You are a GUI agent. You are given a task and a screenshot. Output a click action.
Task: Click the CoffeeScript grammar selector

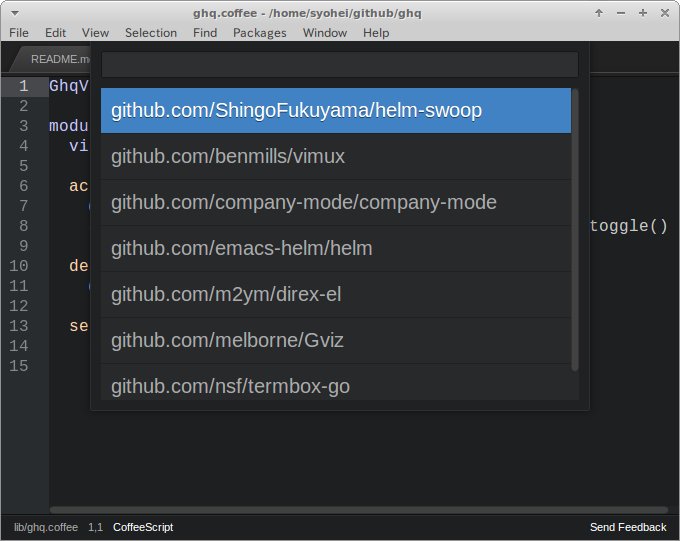(x=143, y=527)
